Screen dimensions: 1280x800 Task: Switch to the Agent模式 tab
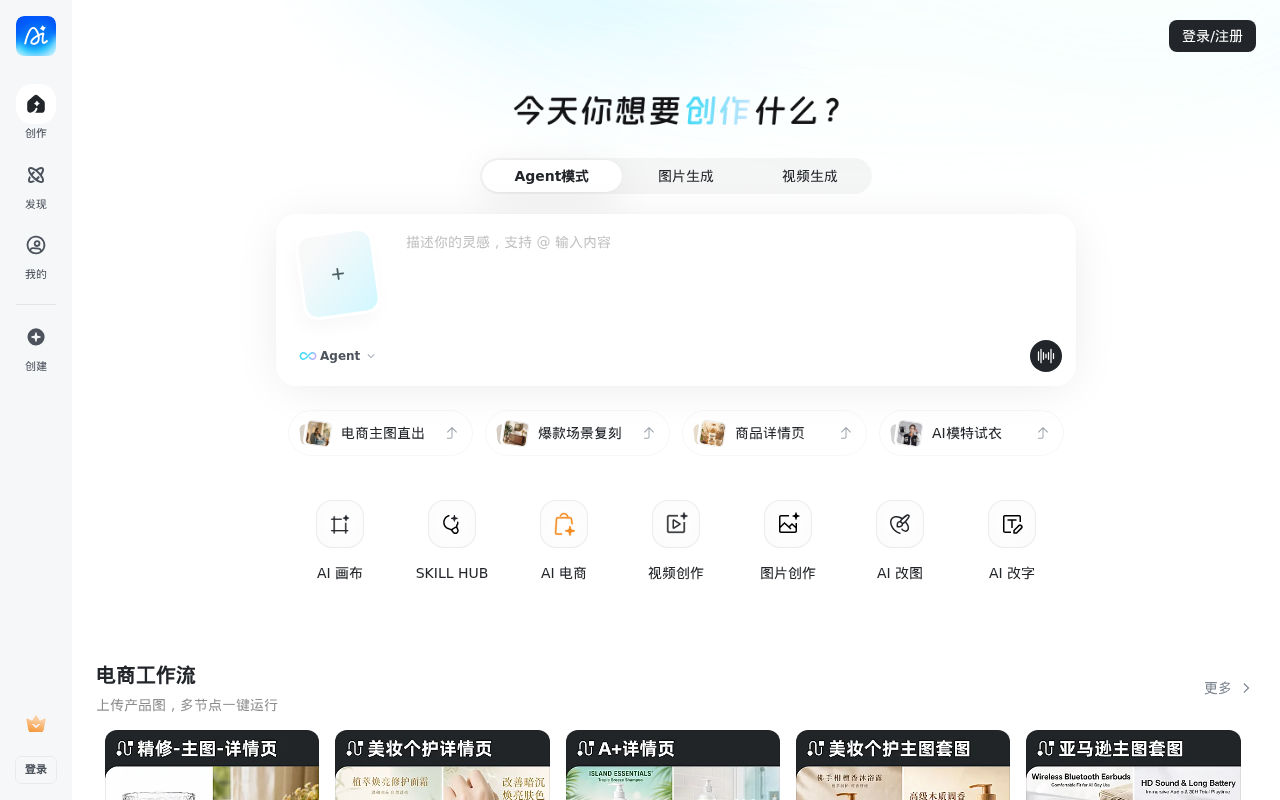point(552,176)
